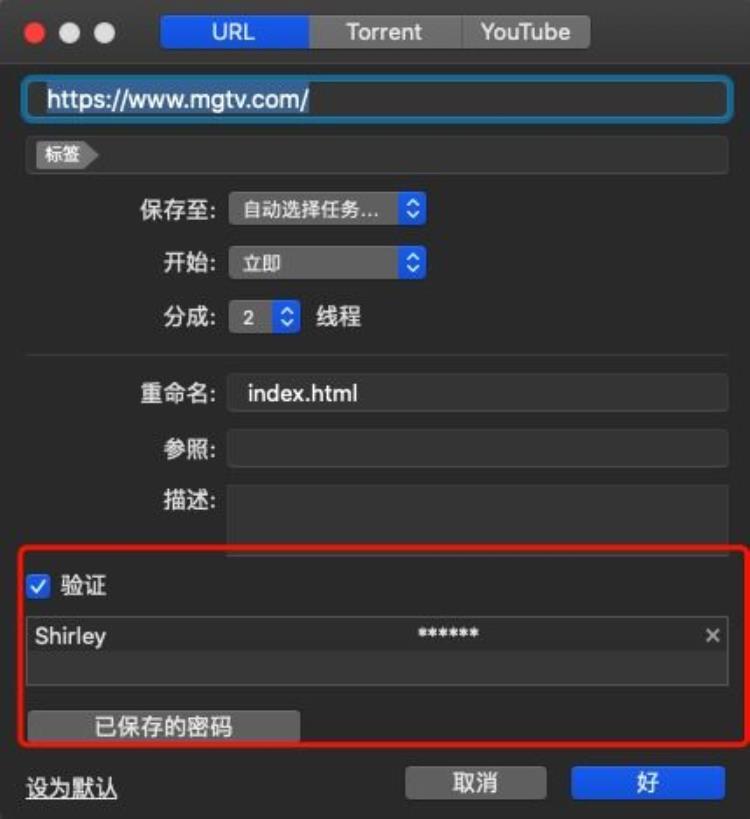
Task: Open the 分成 thread count selector
Action: coord(265,318)
